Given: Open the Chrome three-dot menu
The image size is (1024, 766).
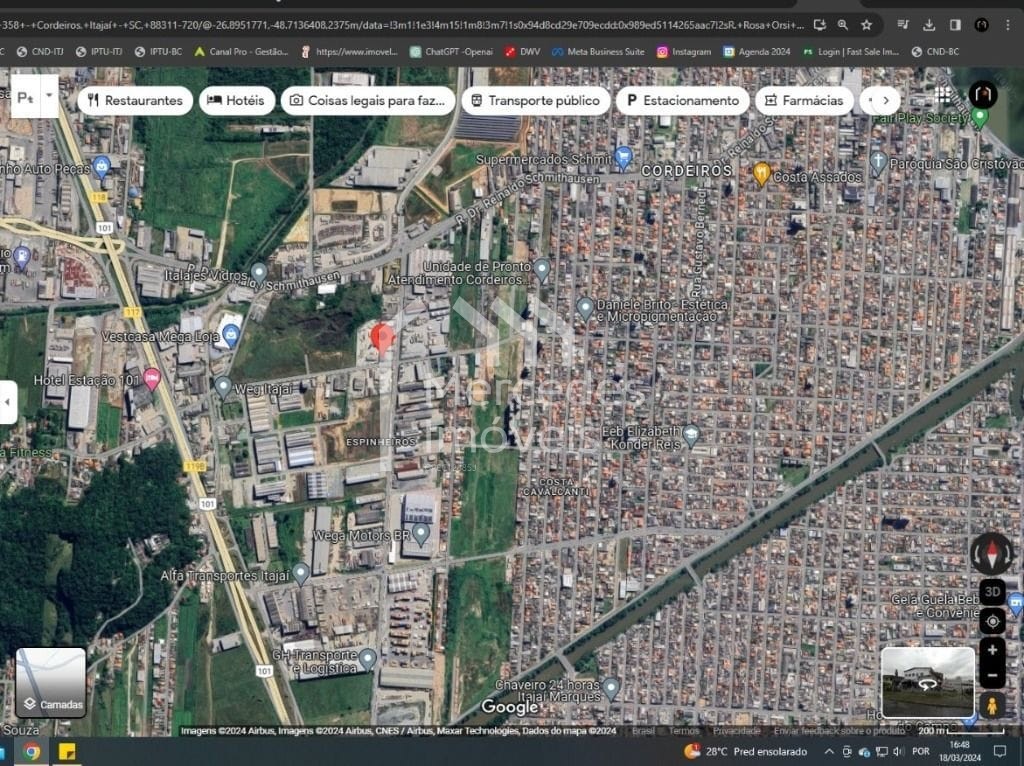Looking at the screenshot, I should (x=1008, y=25).
